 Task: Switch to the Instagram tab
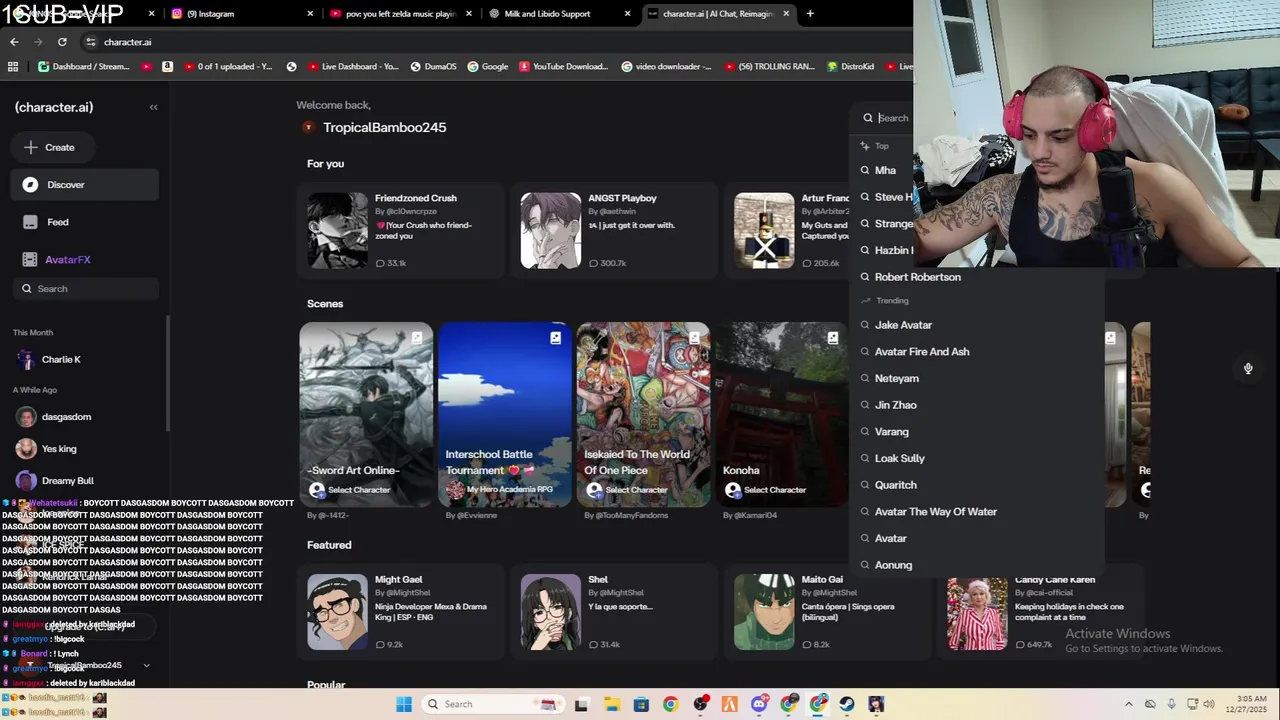pyautogui.click(x=240, y=14)
